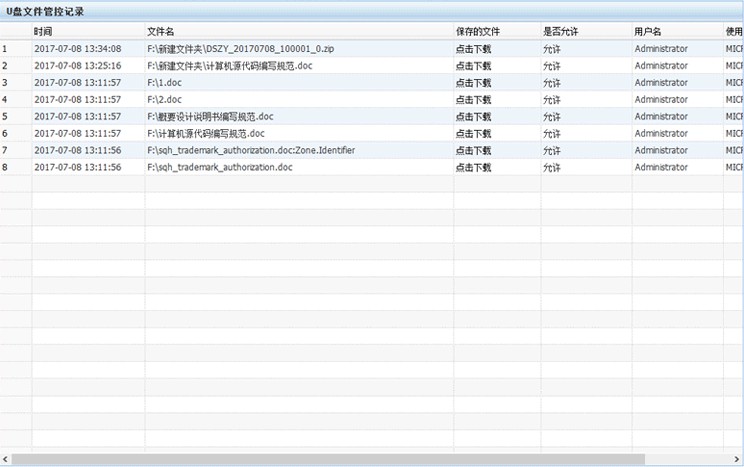Click the timestamp 2017-07-08 13:25:16
The width and height of the screenshot is (744, 467).
pyautogui.click(x=77, y=66)
